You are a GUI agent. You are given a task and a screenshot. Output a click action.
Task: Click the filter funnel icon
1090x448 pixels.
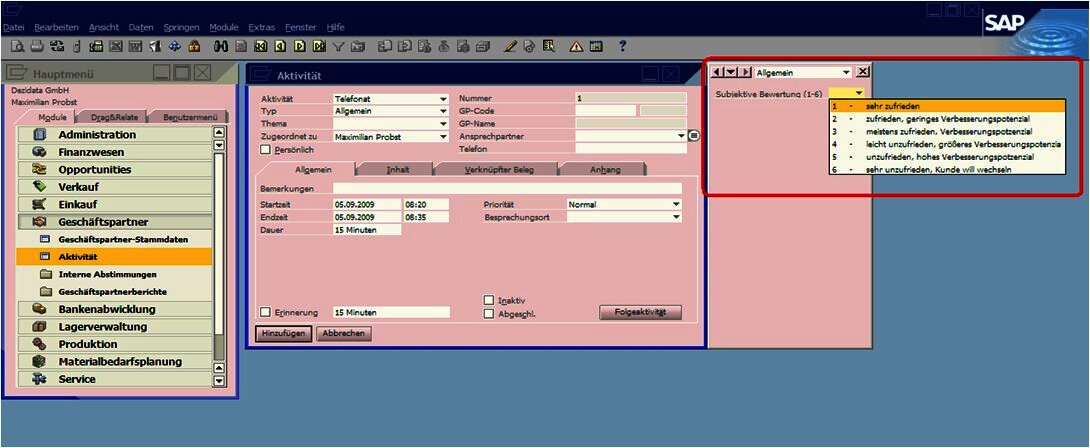tap(338, 46)
